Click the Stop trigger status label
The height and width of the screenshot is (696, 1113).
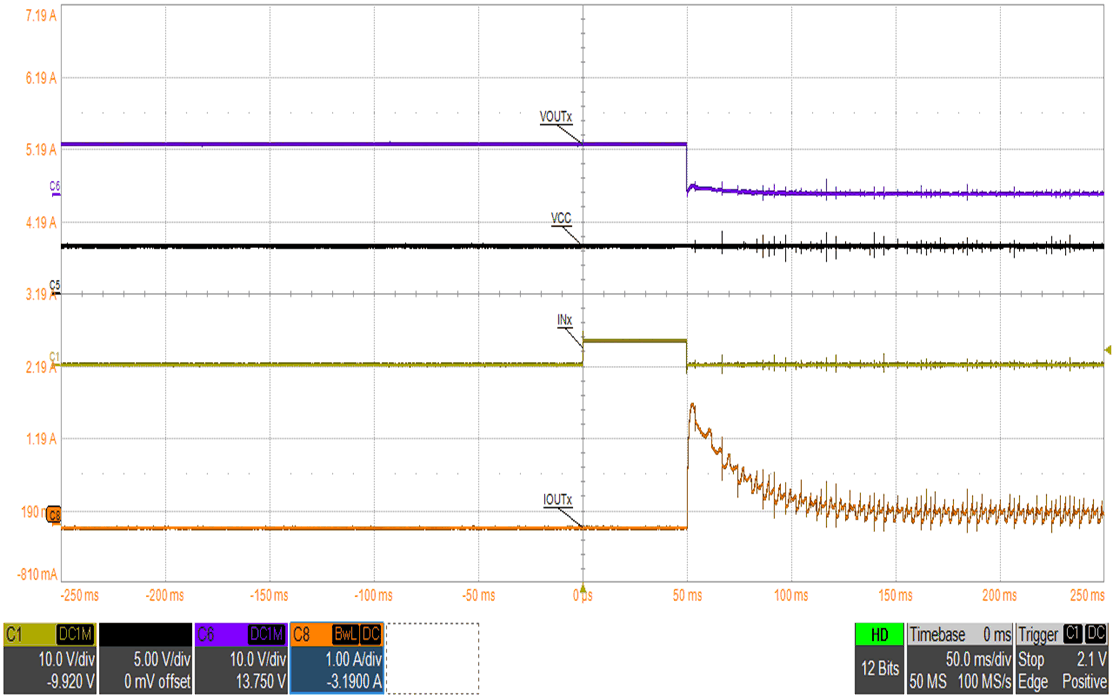tap(1031, 660)
